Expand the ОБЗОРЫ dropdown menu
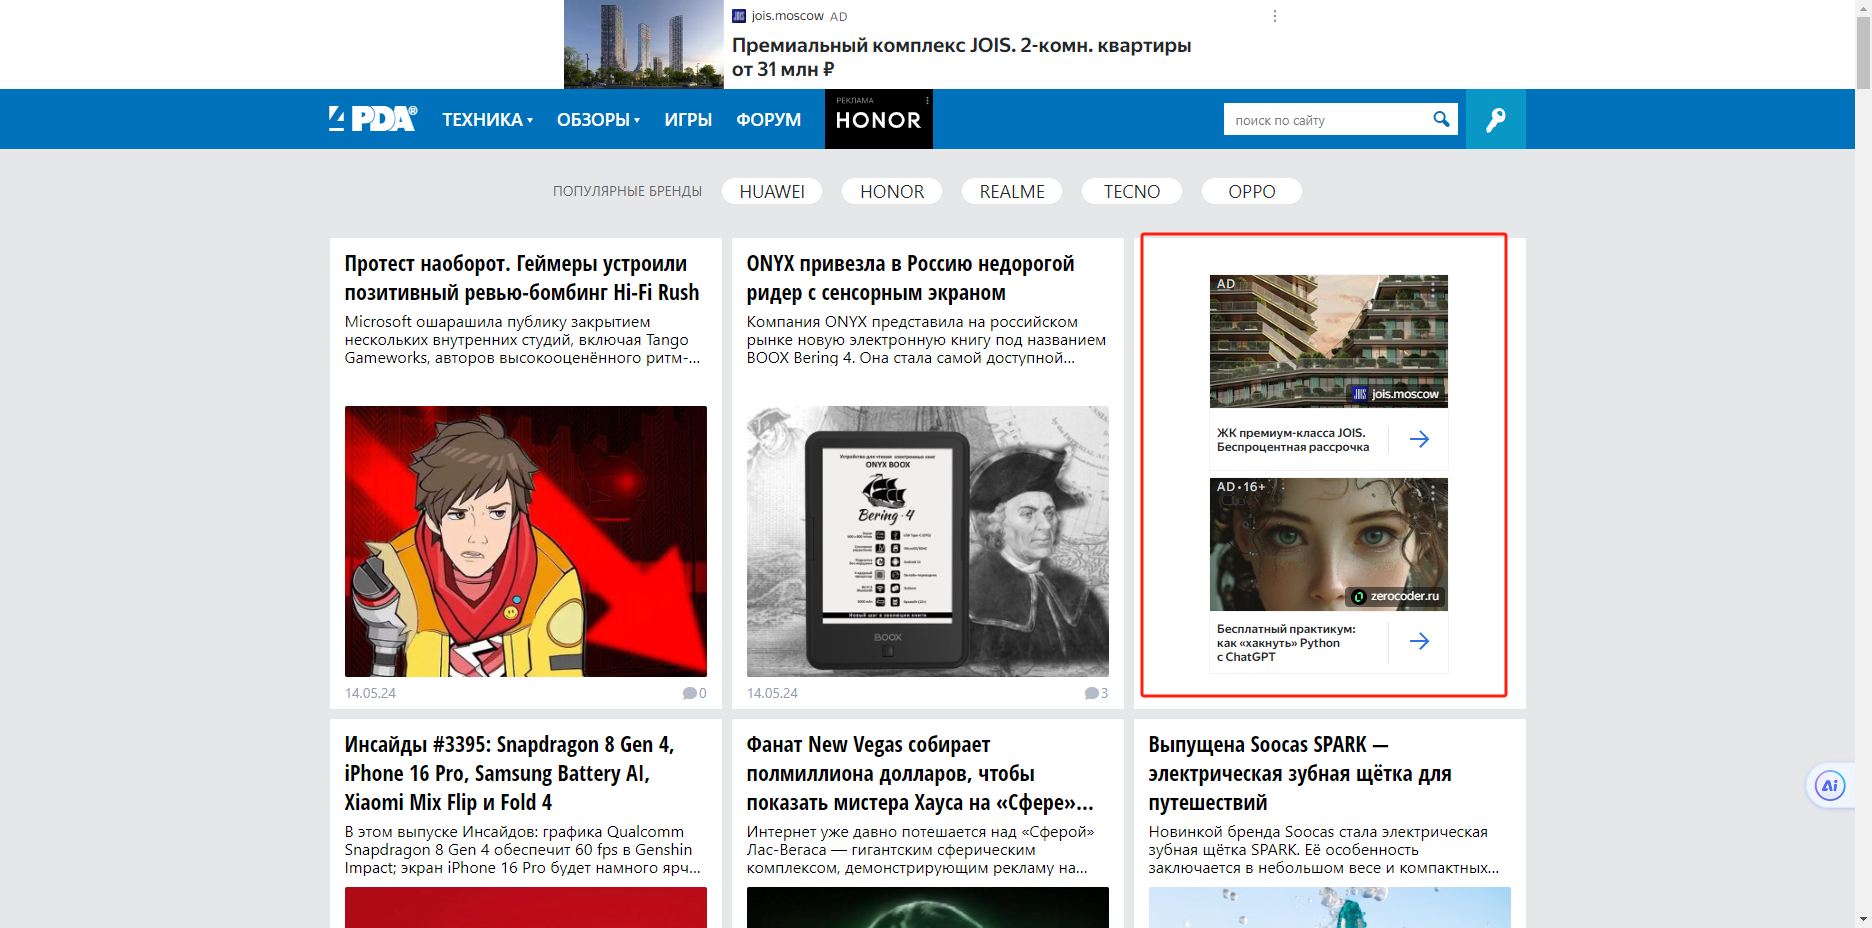 coord(598,120)
